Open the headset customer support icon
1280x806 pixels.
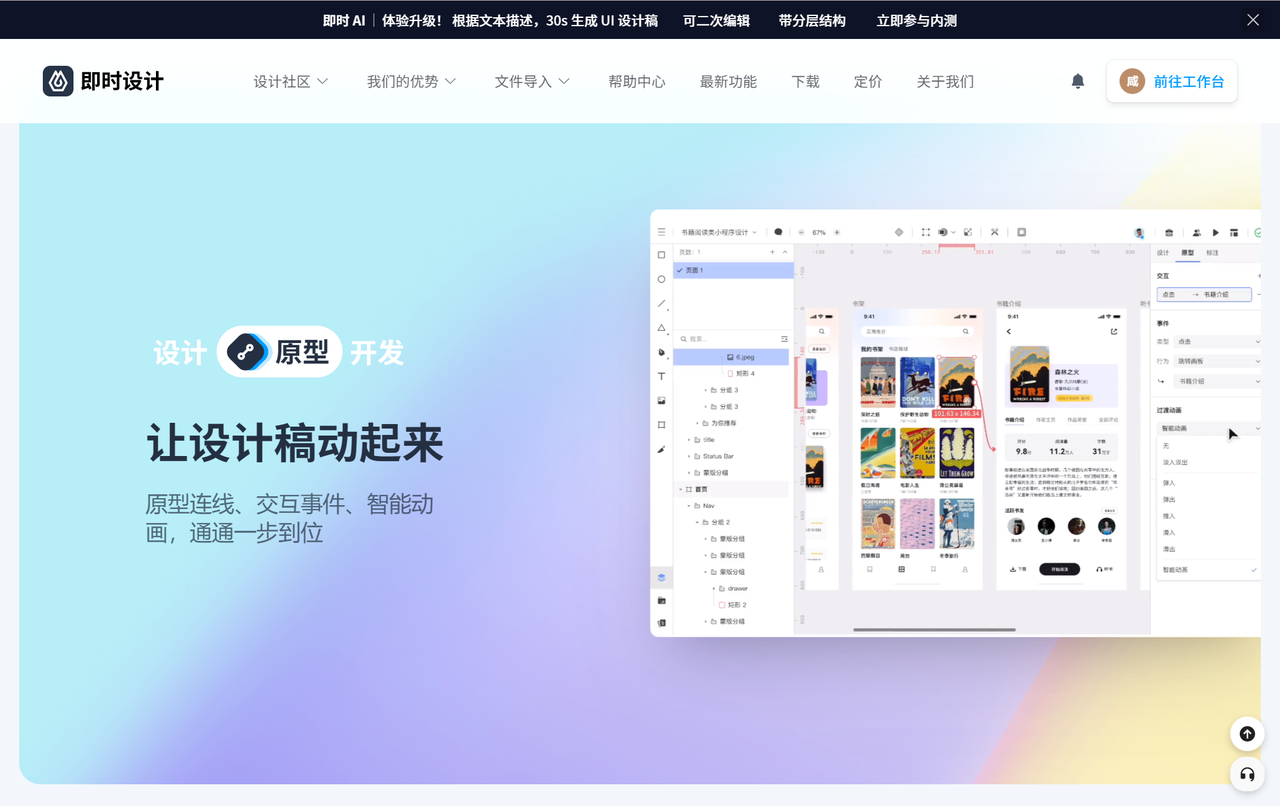(1247, 774)
